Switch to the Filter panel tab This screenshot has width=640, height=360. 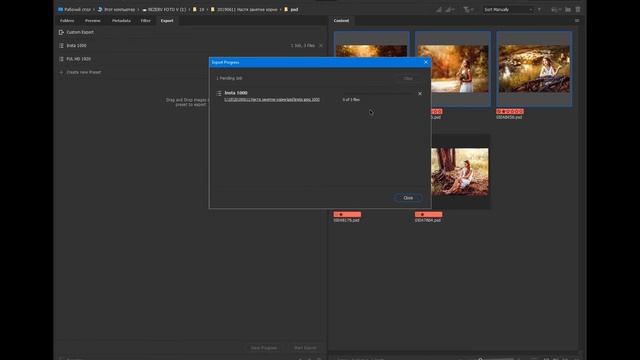[146, 20]
